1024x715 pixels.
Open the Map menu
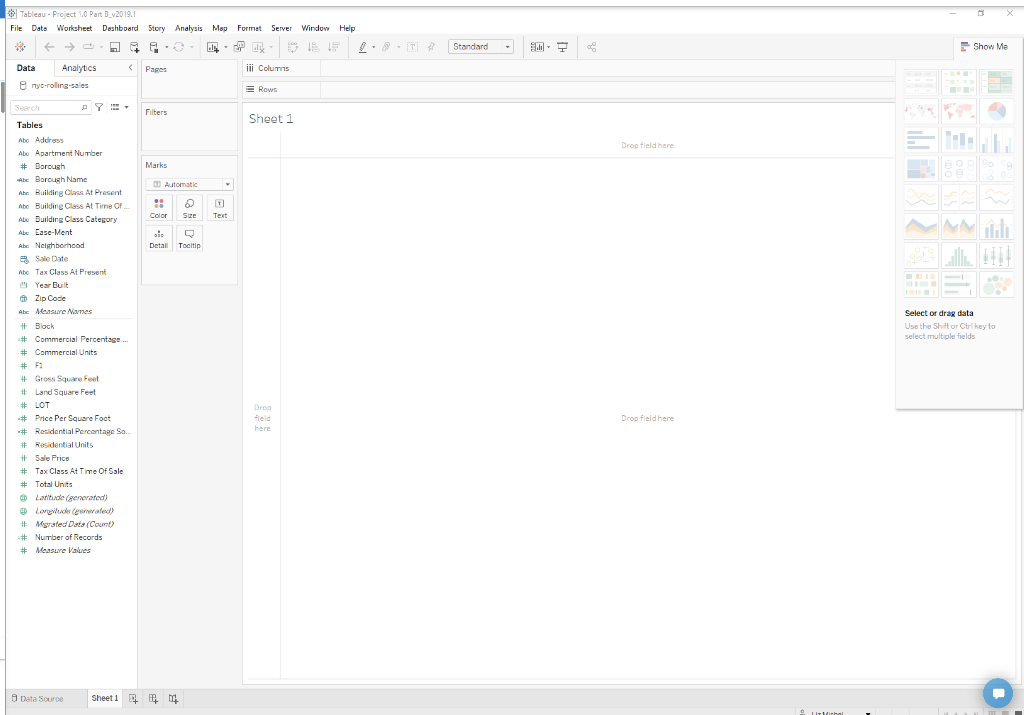click(x=220, y=28)
